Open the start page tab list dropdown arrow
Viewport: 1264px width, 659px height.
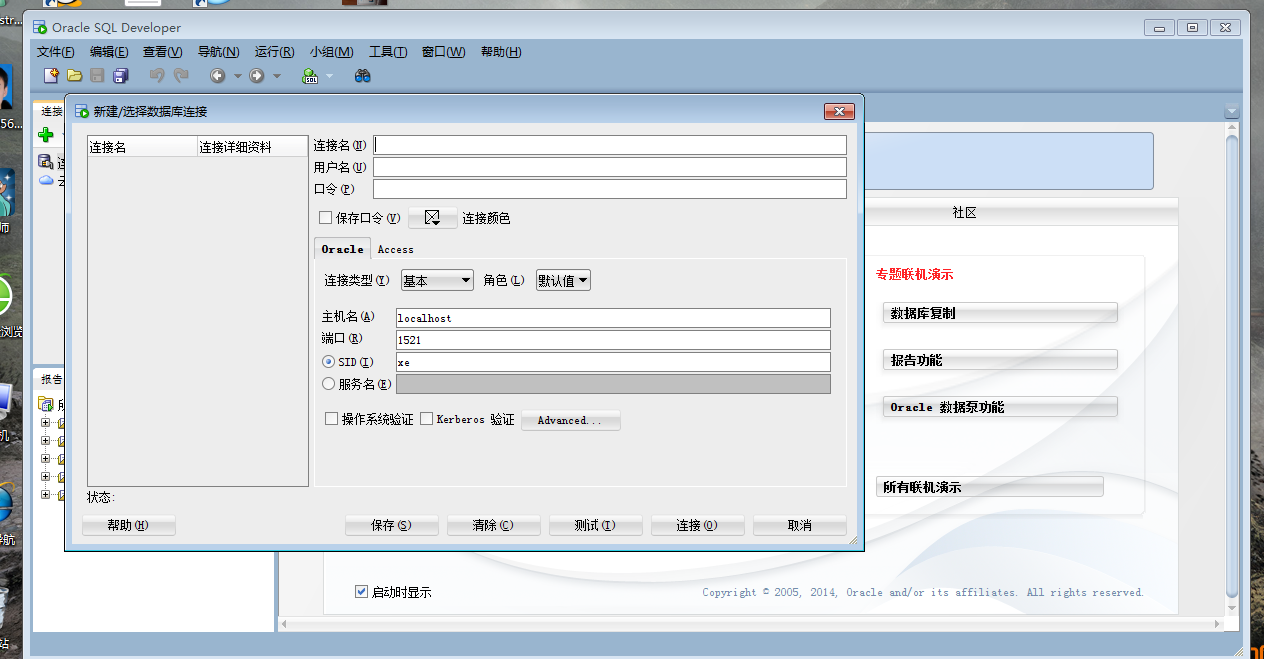click(x=1232, y=112)
